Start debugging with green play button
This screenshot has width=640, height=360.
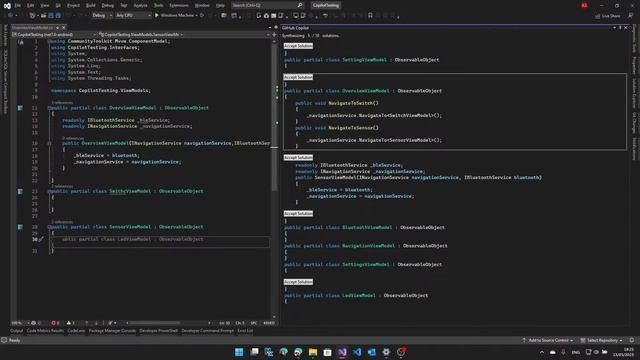pos(157,16)
